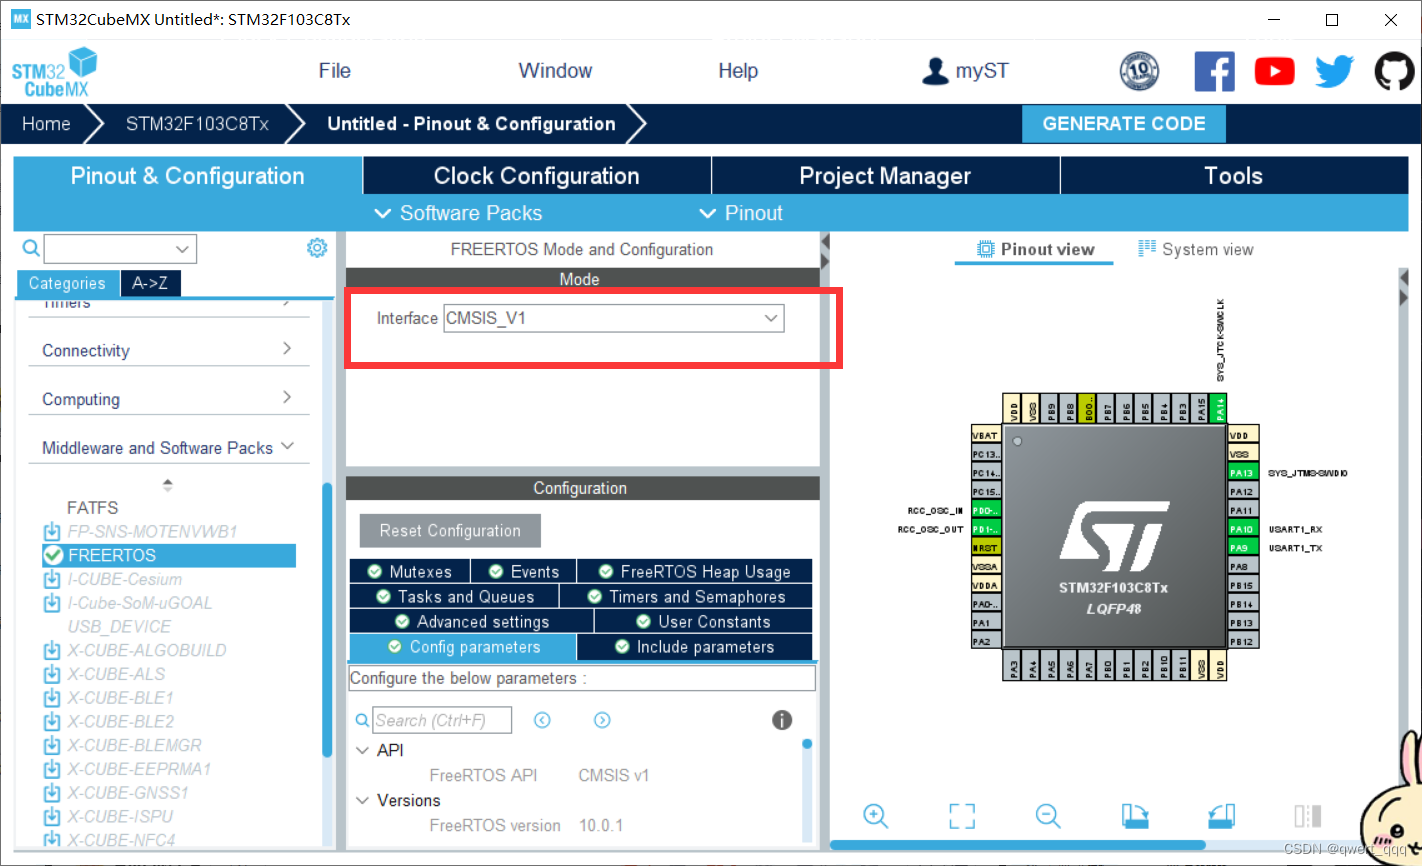Switch to the A->Z list tab
Viewport: 1422px width, 866px height.
click(x=150, y=283)
